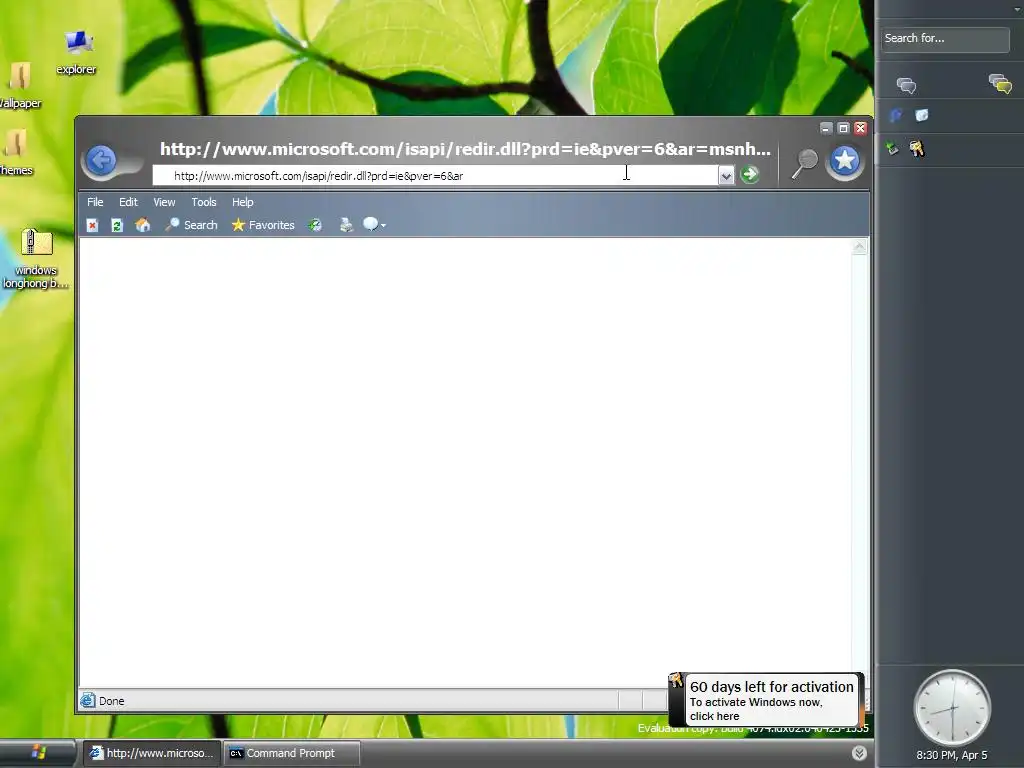Click the page scrollbar up arrow
Viewport: 1024px width, 768px height.
pyautogui.click(x=859, y=247)
